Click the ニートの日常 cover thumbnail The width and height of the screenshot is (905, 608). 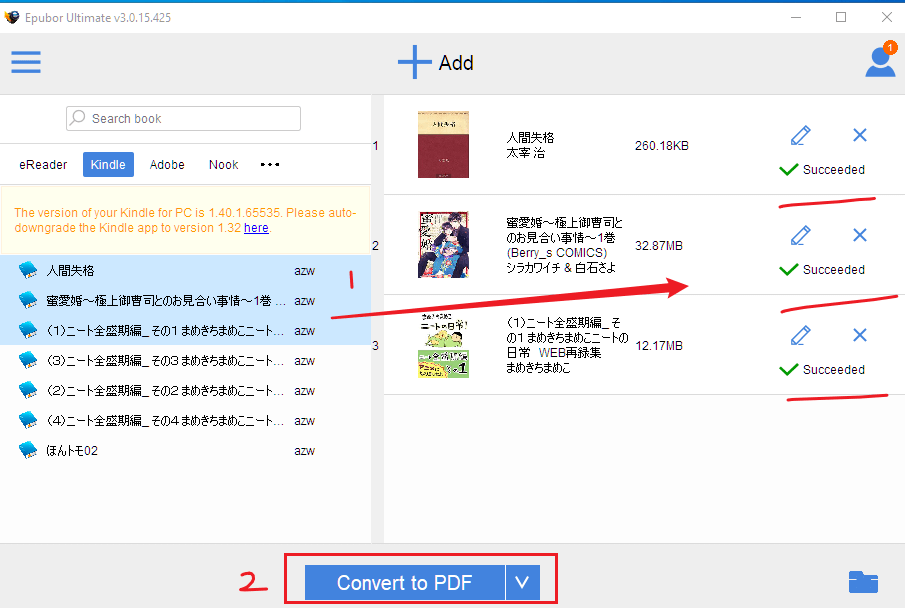pos(443,345)
